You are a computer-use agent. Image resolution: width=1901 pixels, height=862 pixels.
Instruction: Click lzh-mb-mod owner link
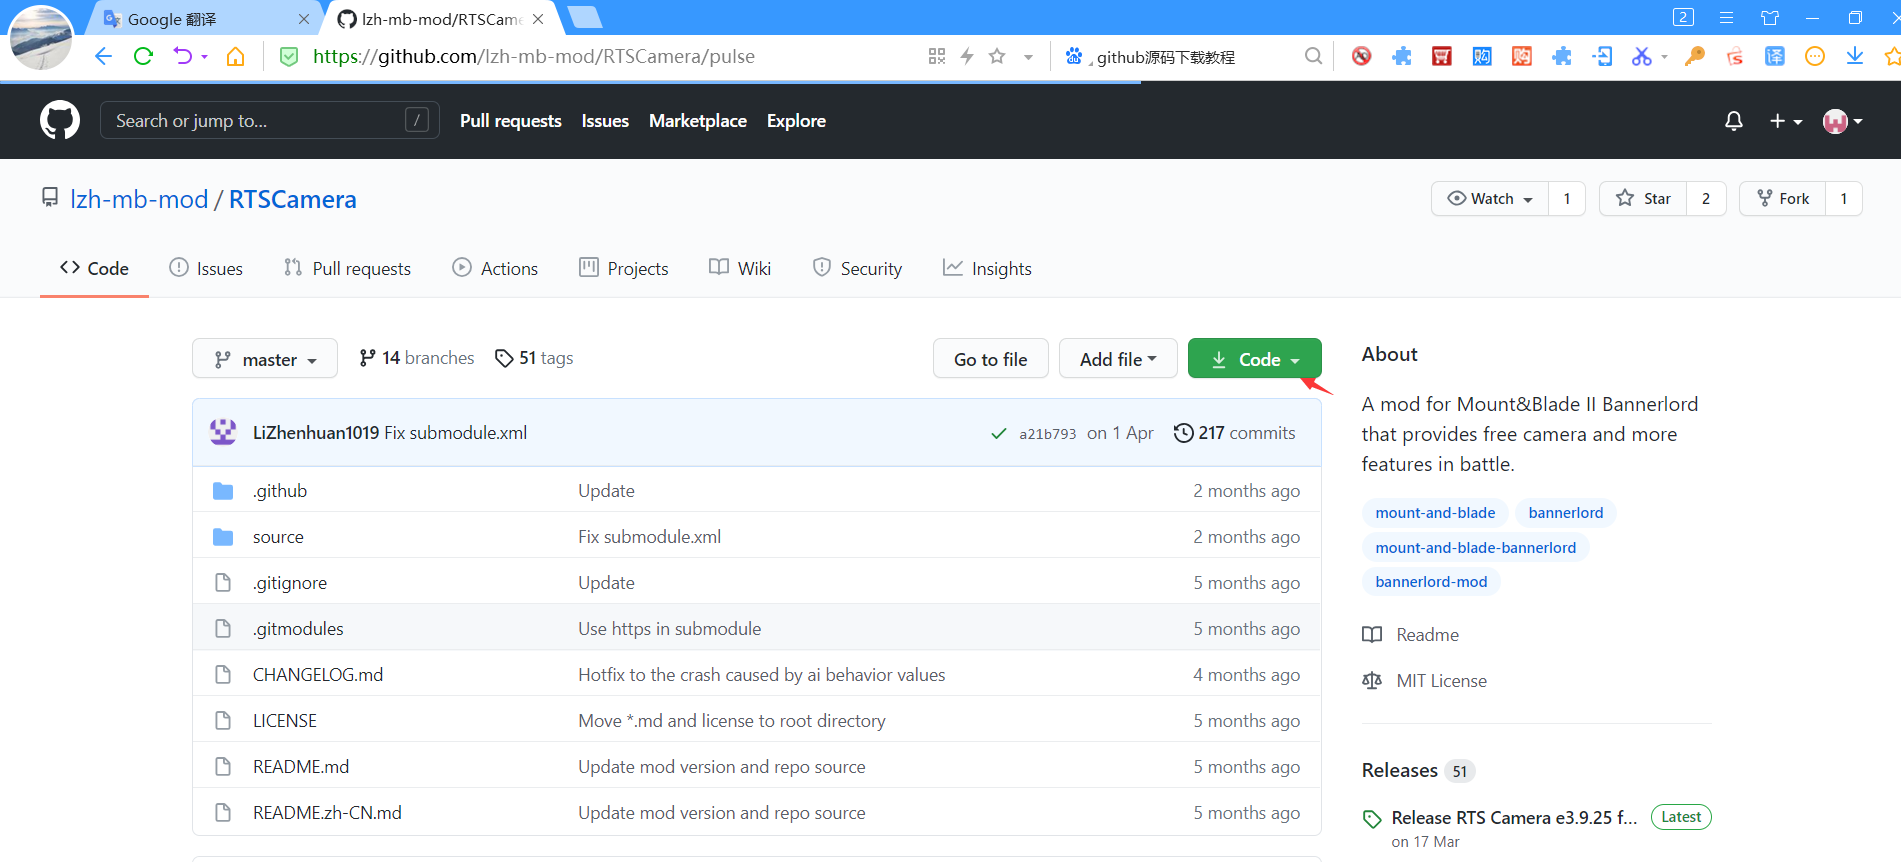[139, 199]
